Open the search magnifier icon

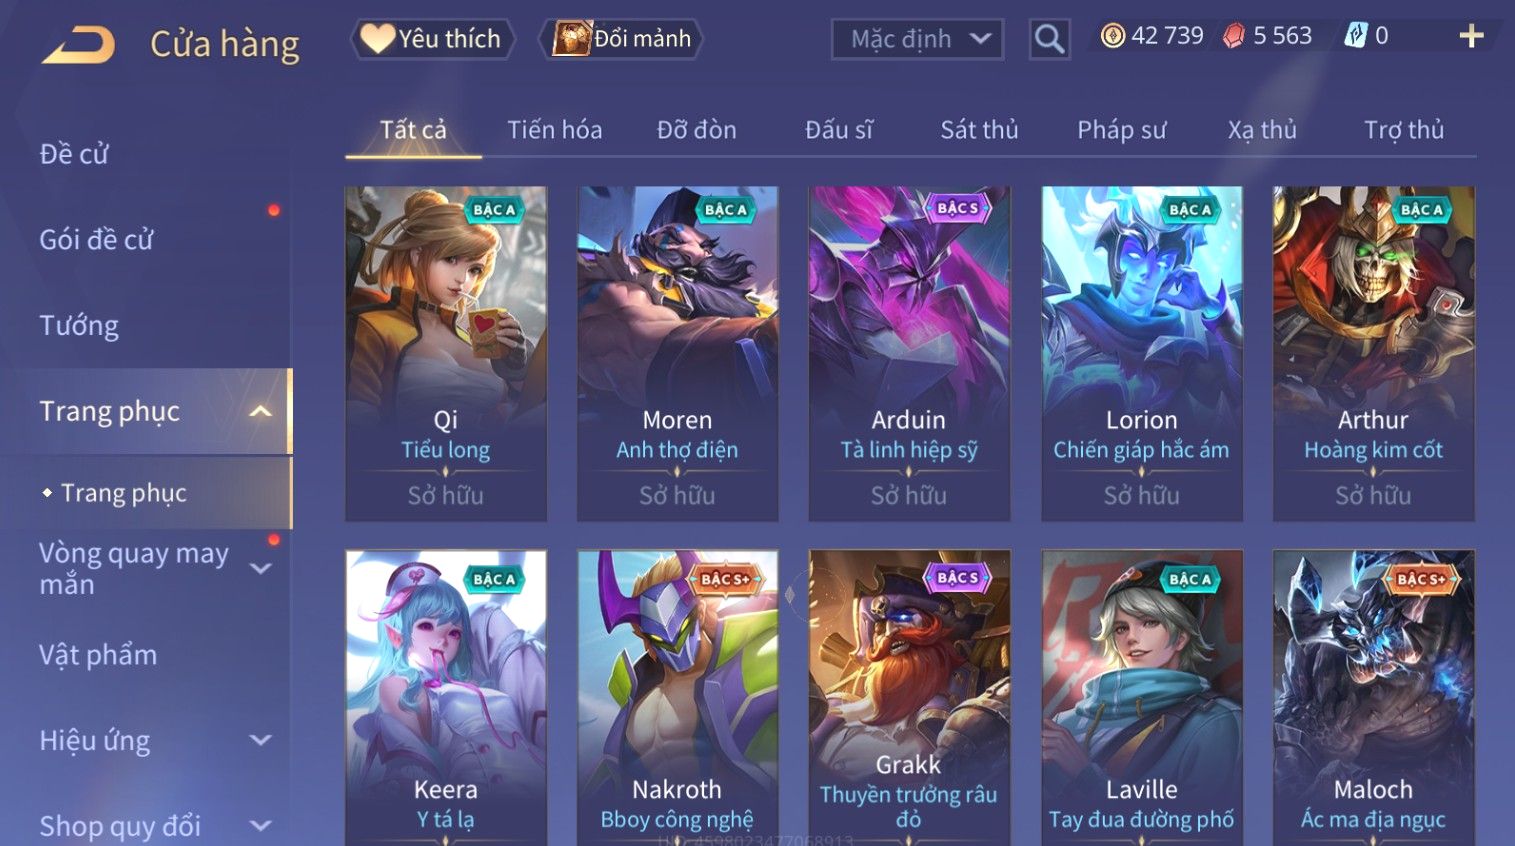[x=1049, y=39]
